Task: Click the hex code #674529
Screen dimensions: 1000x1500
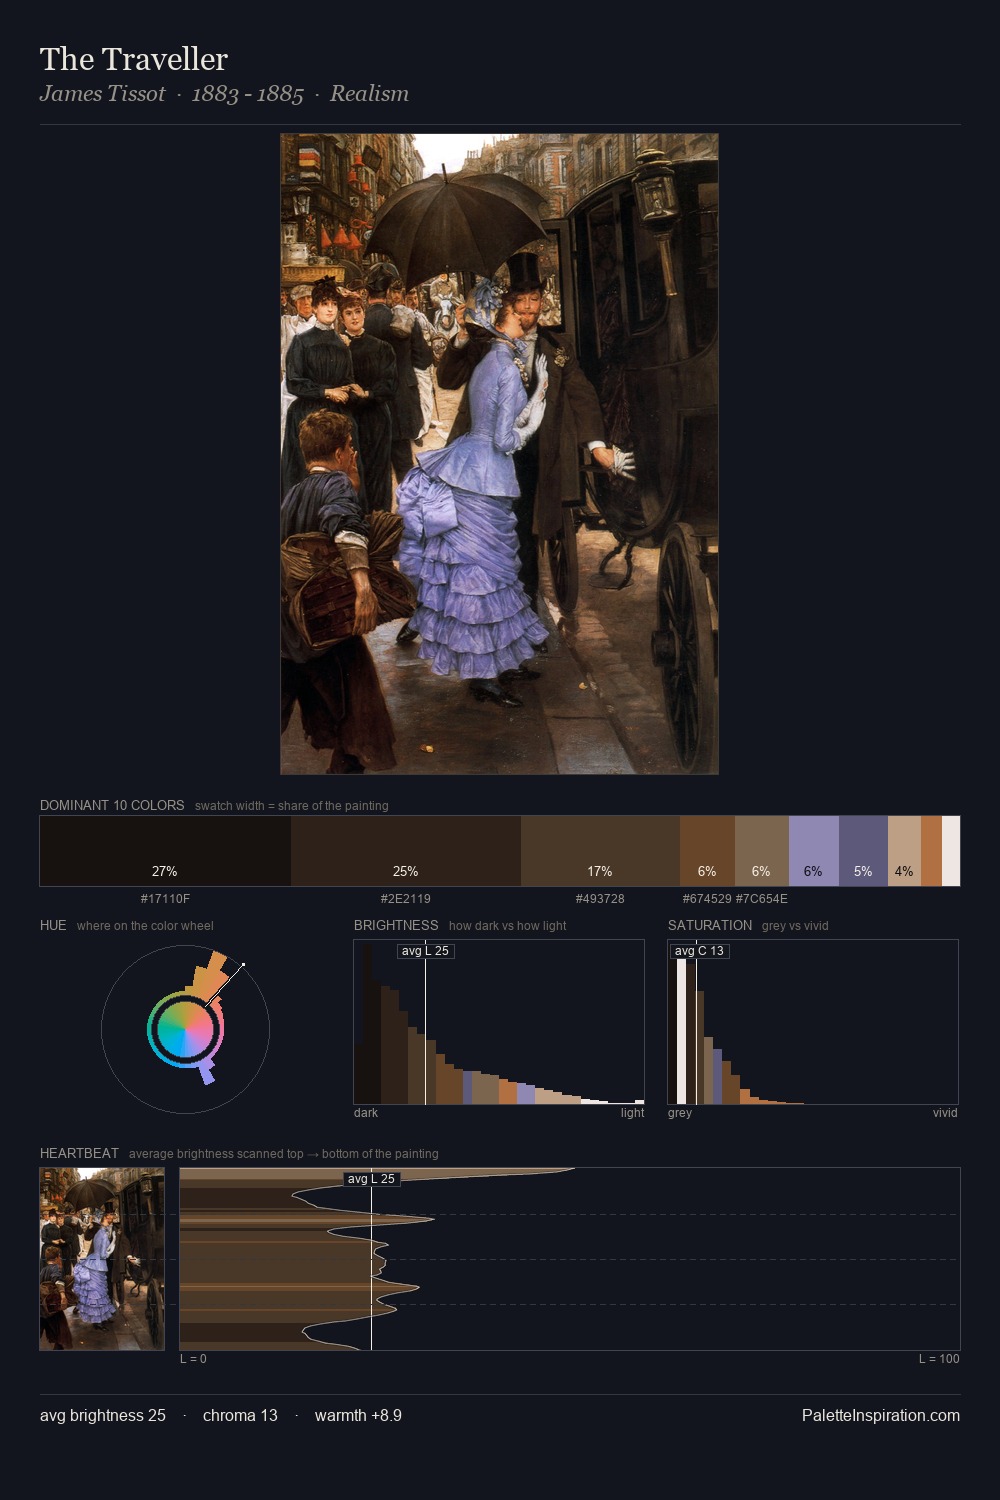Action: 707,899
